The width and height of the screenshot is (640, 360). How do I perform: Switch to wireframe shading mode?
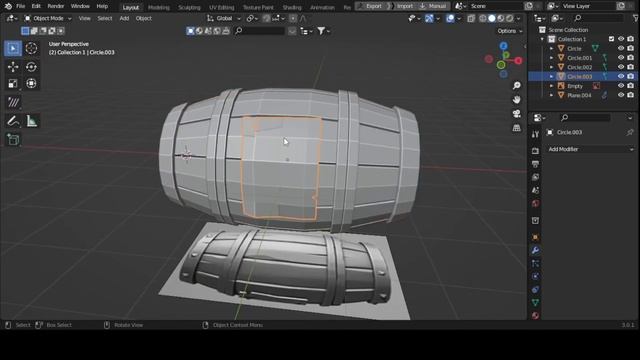[x=483, y=18]
